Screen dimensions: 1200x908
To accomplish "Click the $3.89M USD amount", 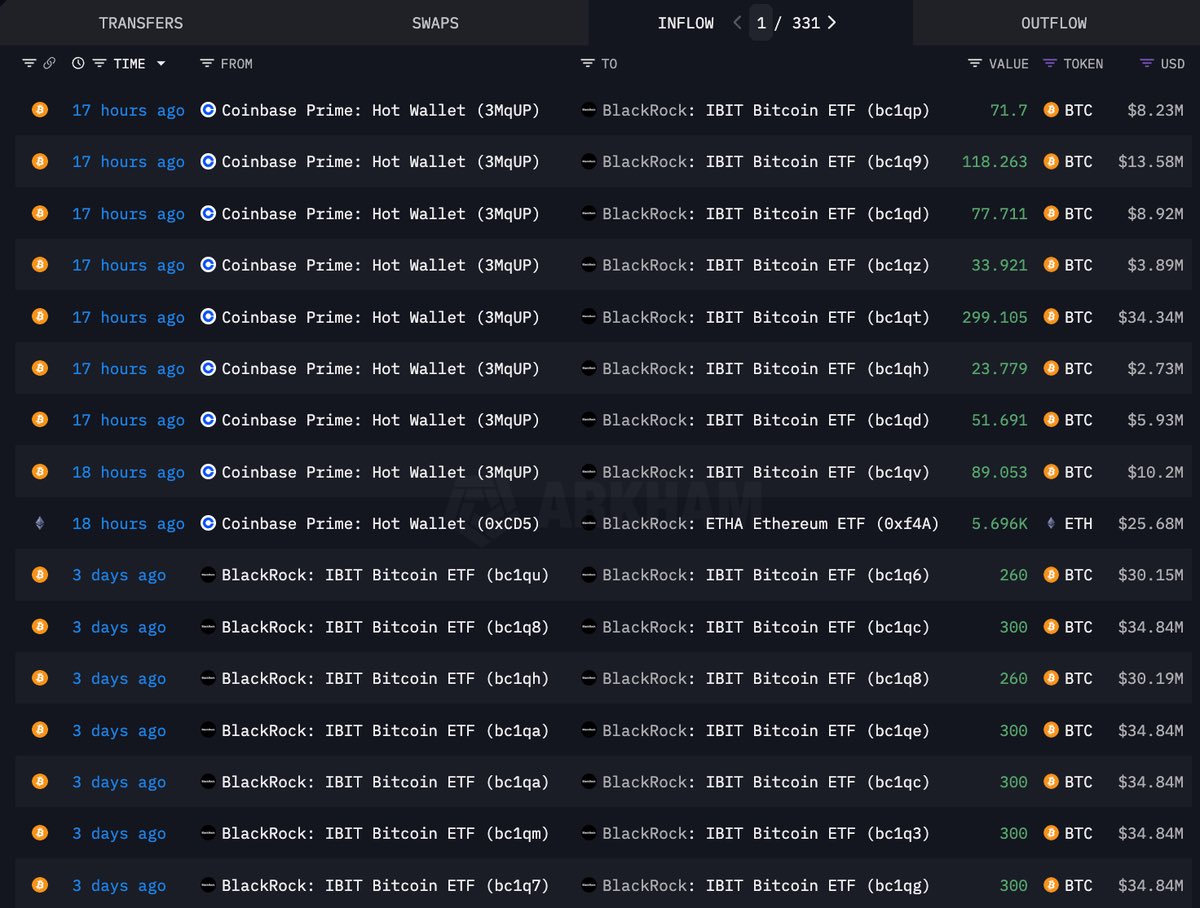I will [1156, 265].
